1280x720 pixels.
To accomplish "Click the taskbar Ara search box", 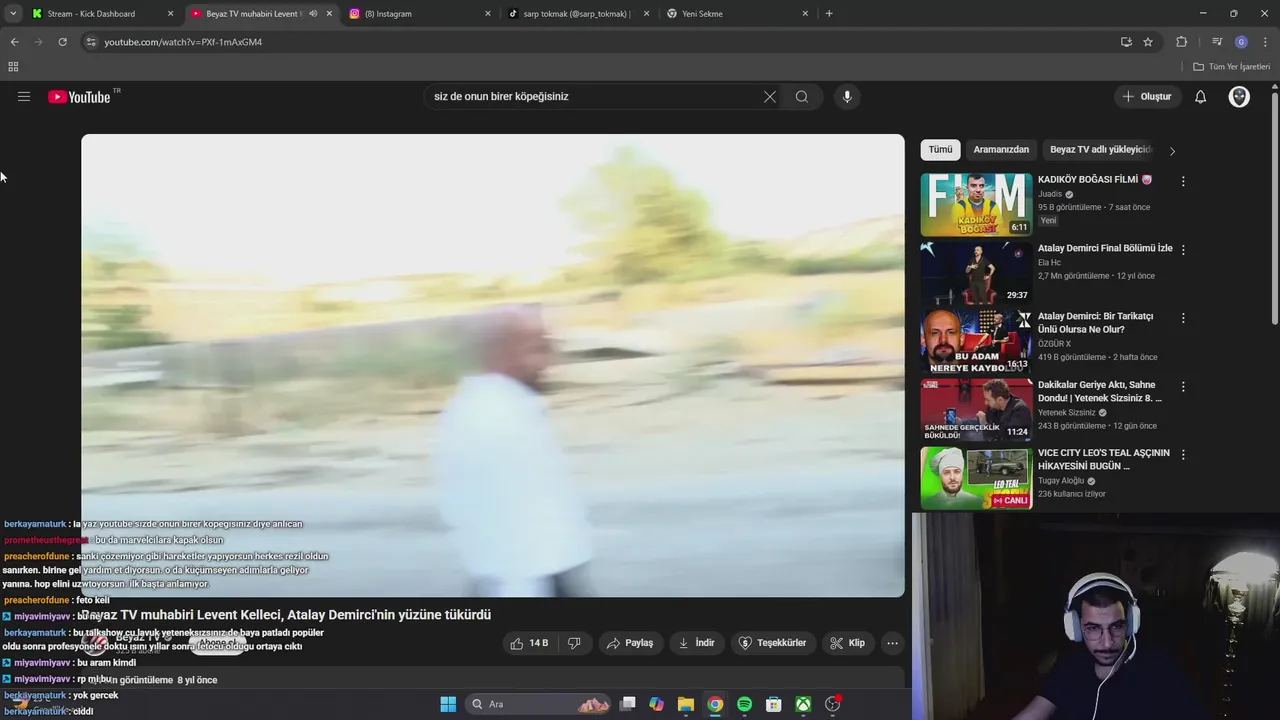I will tap(539, 704).
